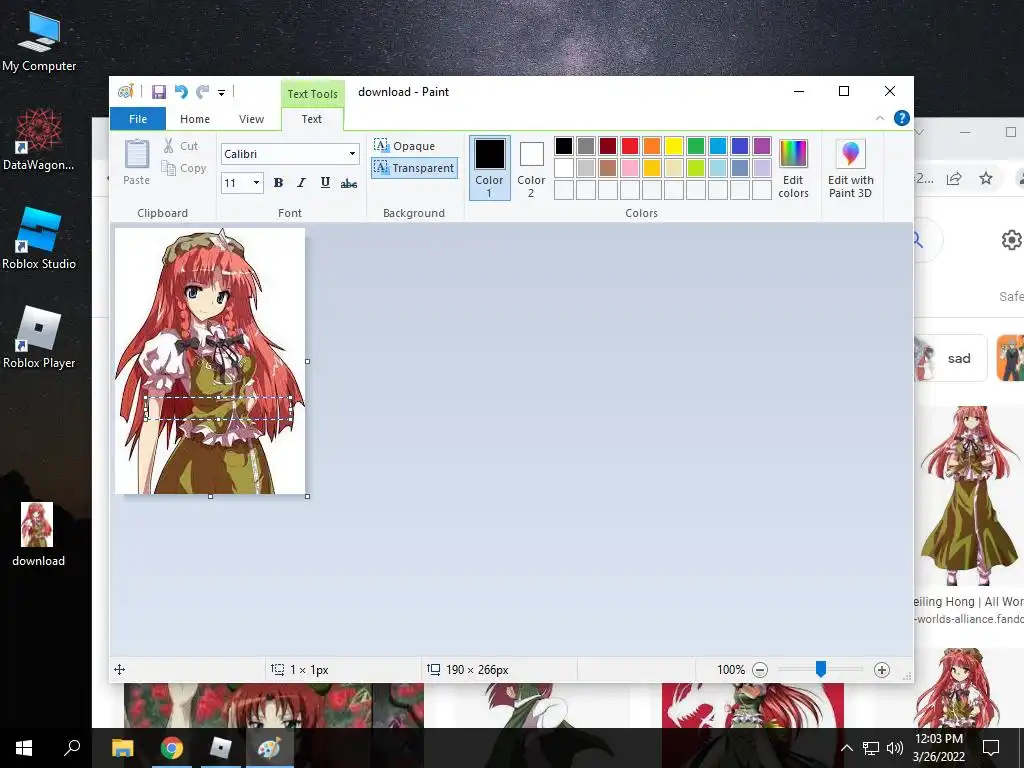Image resolution: width=1024 pixels, height=768 pixels.
Task: Click the Cut scissors button
Action: click(x=181, y=146)
